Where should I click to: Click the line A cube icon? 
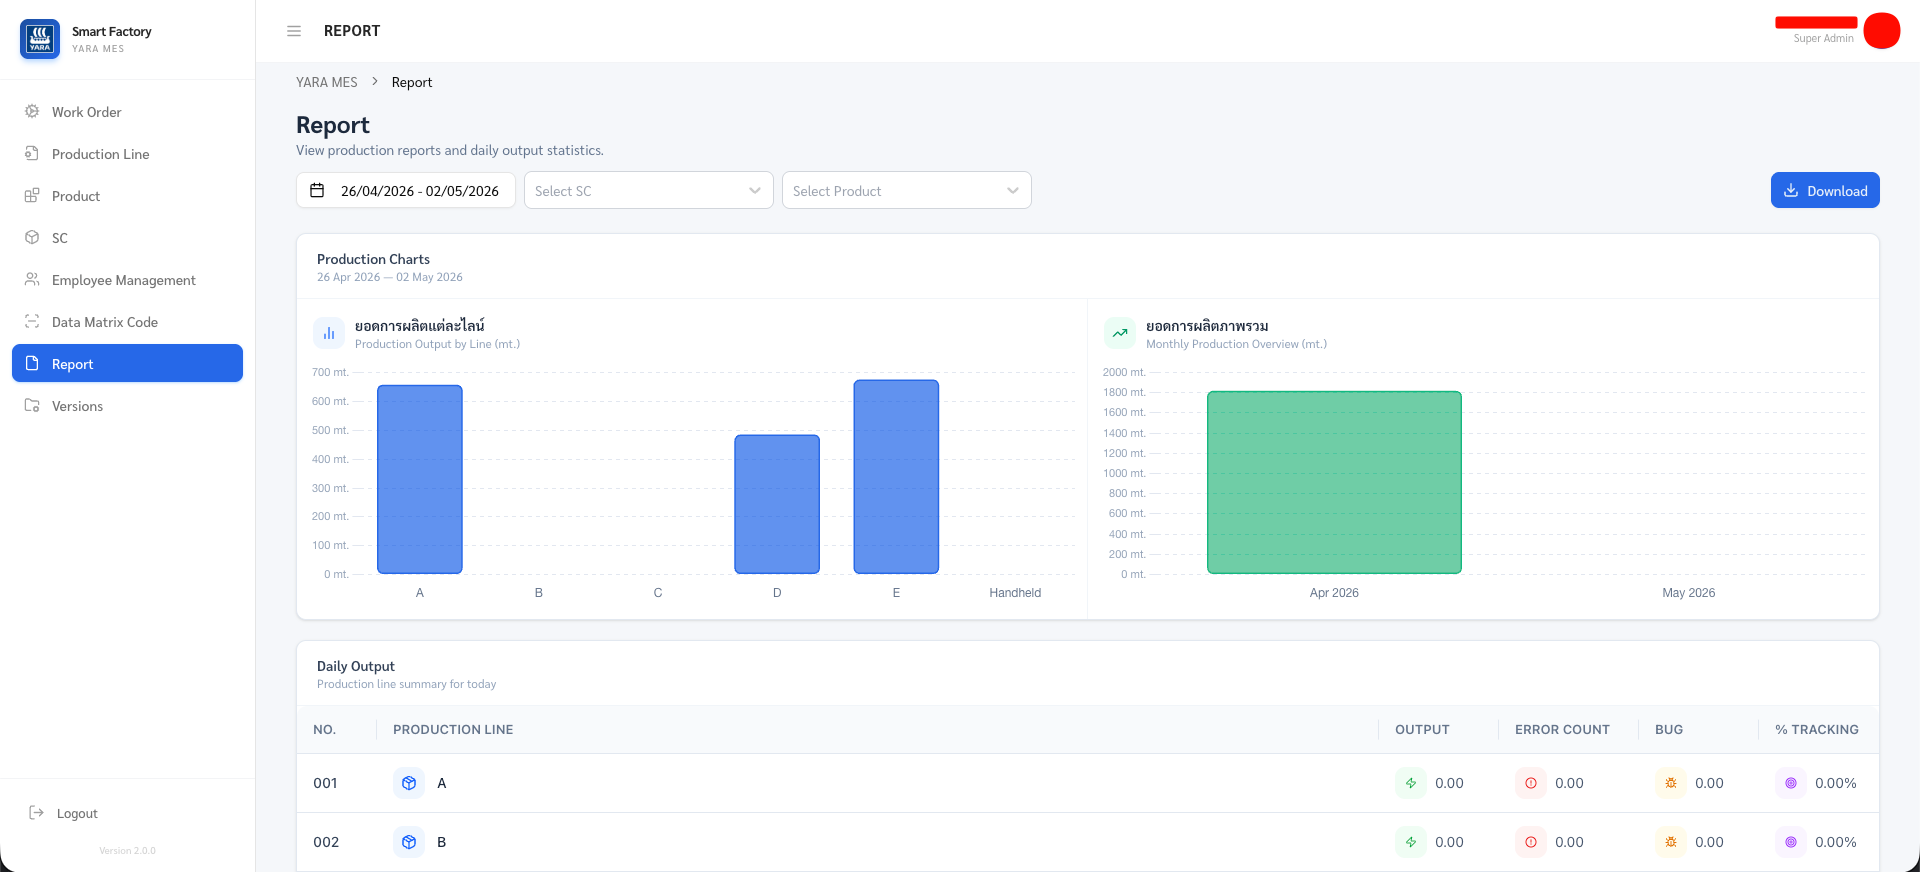pos(409,783)
